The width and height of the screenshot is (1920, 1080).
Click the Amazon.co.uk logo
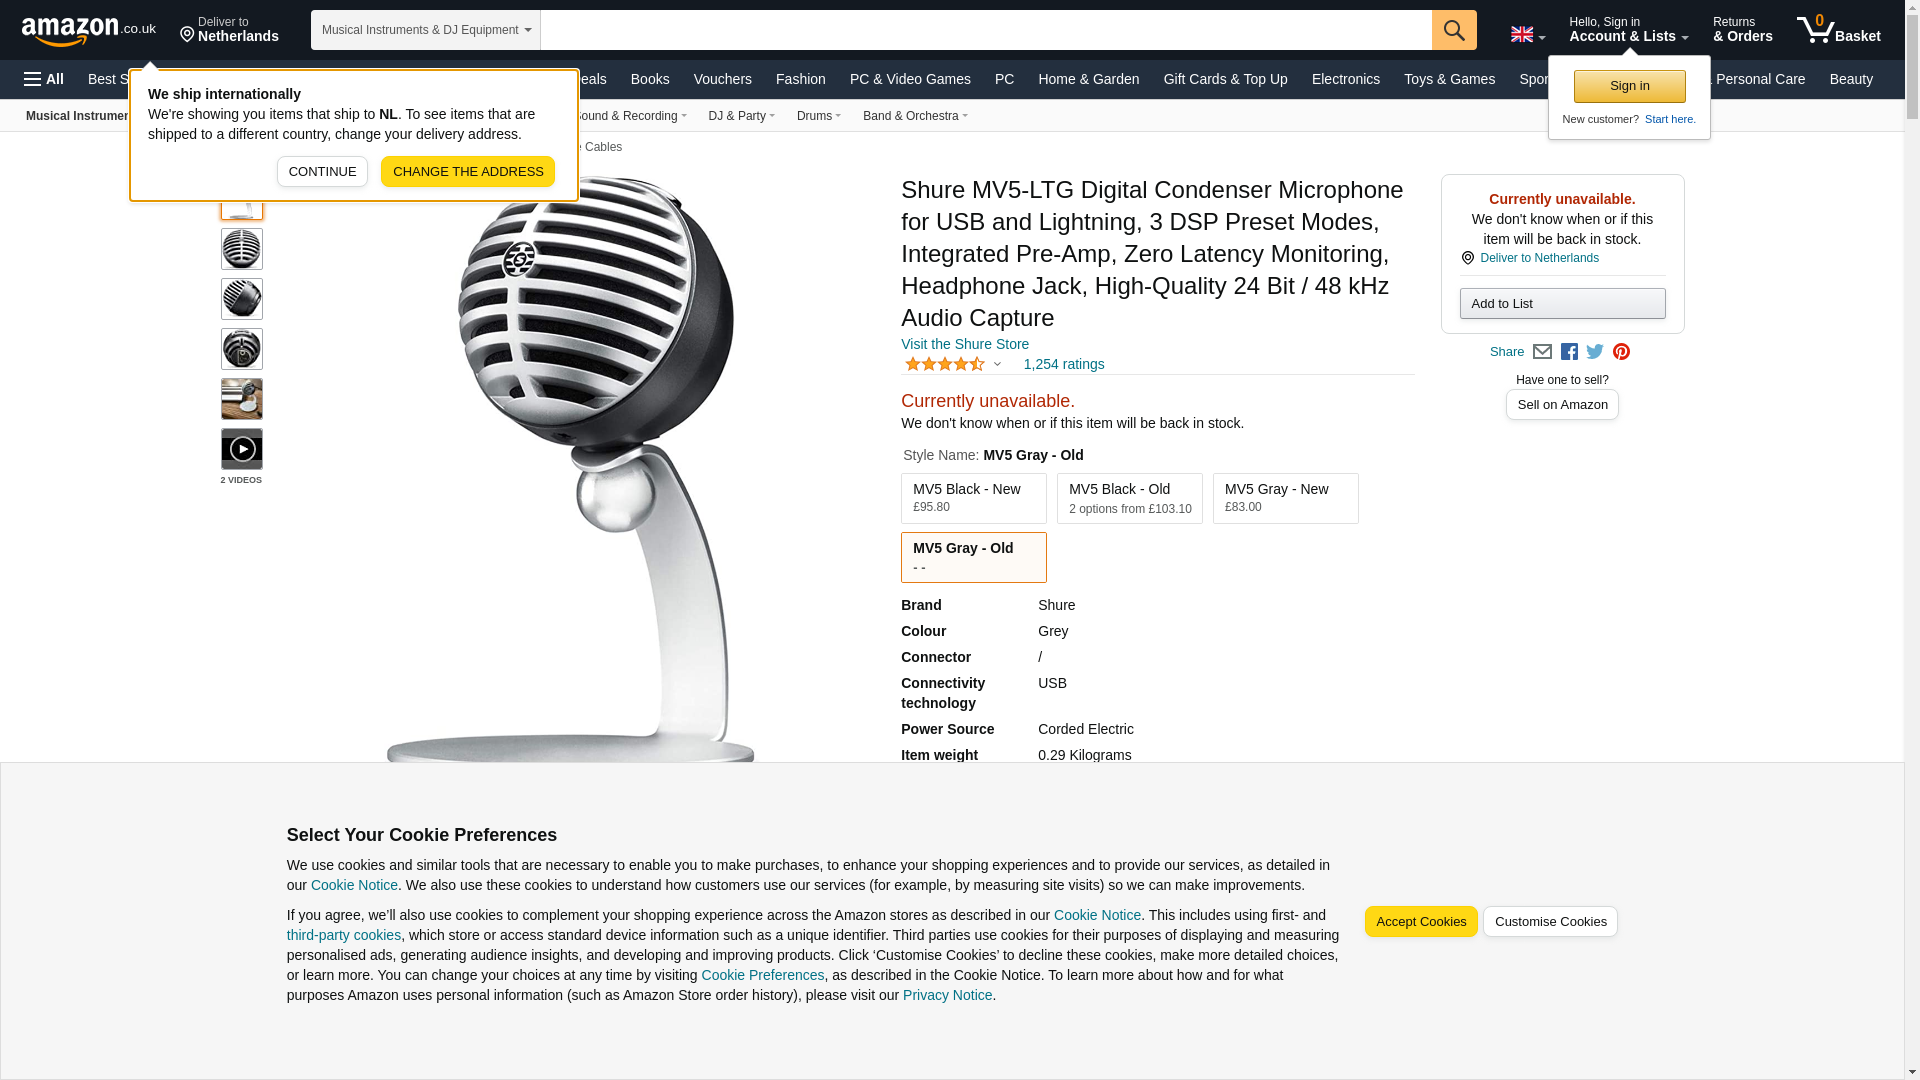click(x=88, y=30)
